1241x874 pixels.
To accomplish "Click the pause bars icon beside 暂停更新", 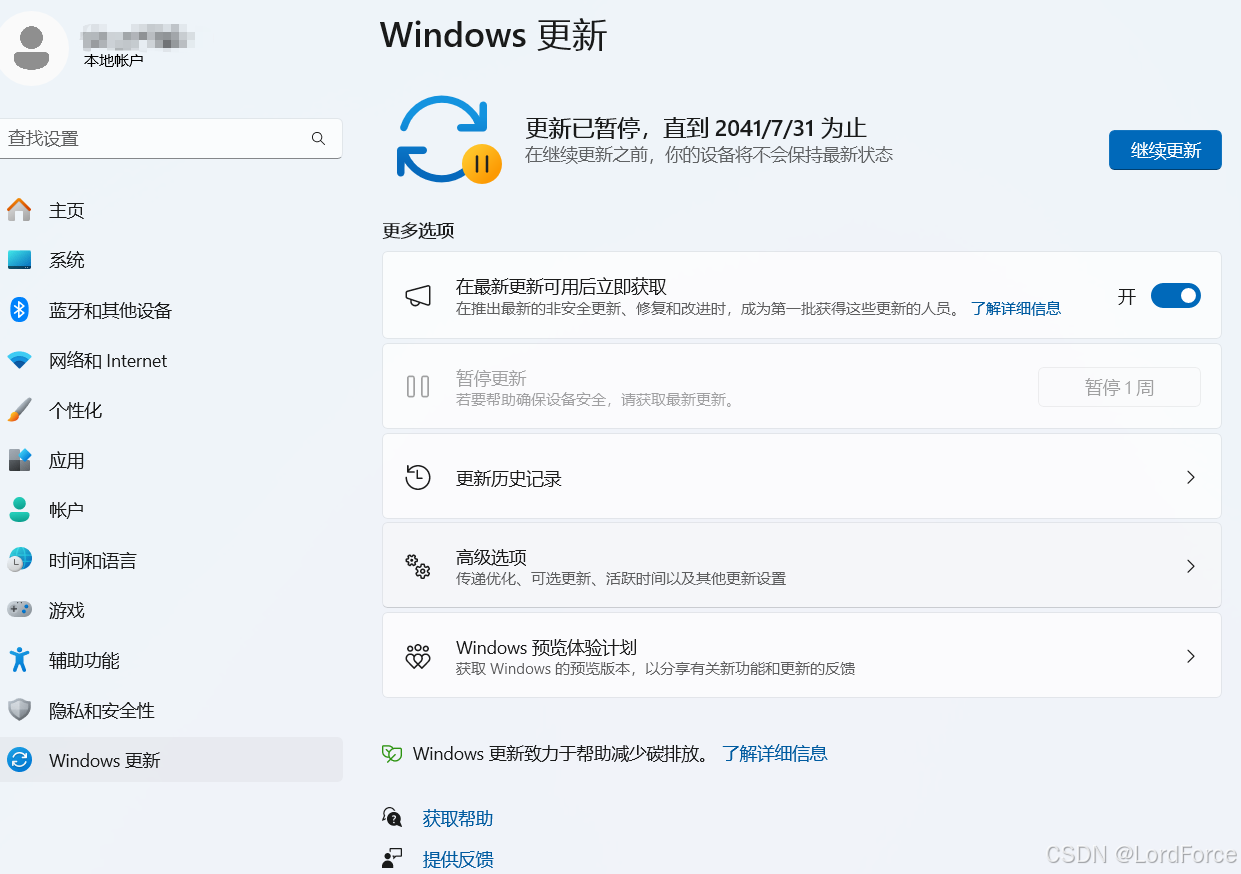I will (x=418, y=386).
